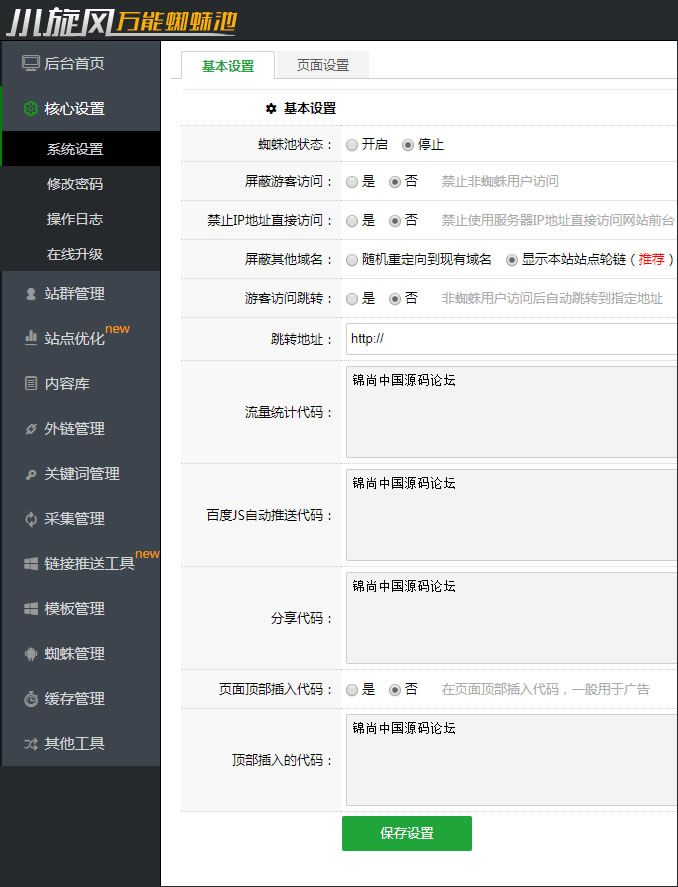Select 是 for 游客访问跳转
Viewport: 678px width, 887px height.
click(352, 299)
